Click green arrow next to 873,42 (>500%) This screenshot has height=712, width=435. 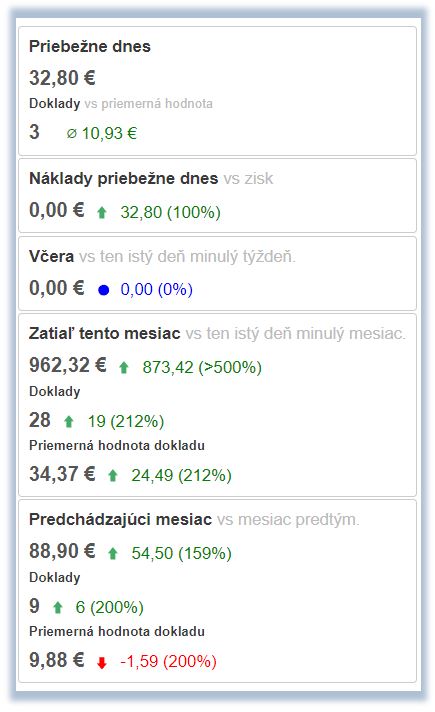124,367
